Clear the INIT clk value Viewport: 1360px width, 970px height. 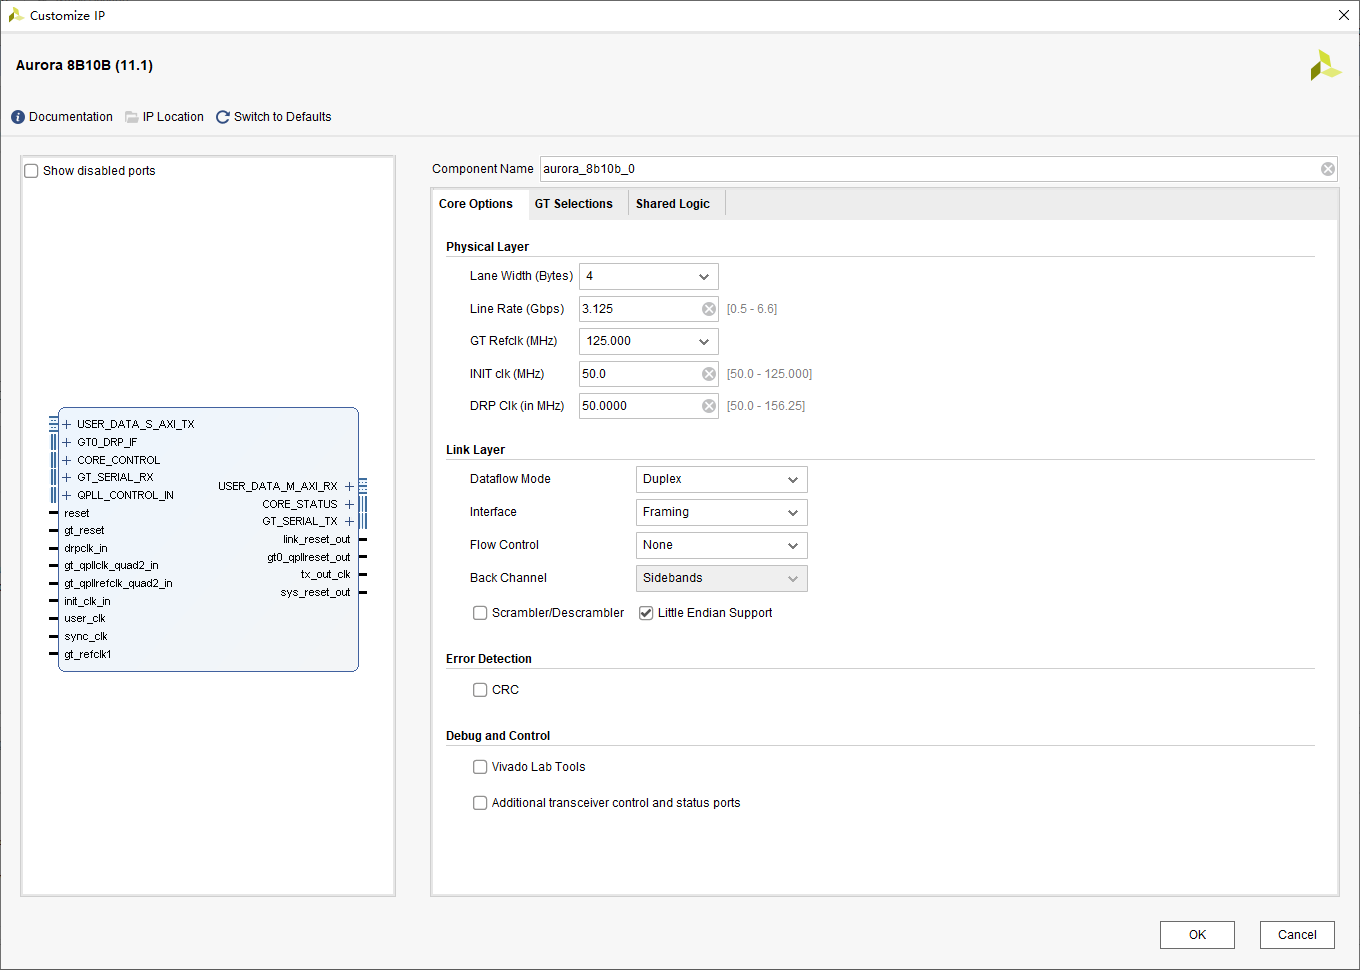click(x=709, y=374)
